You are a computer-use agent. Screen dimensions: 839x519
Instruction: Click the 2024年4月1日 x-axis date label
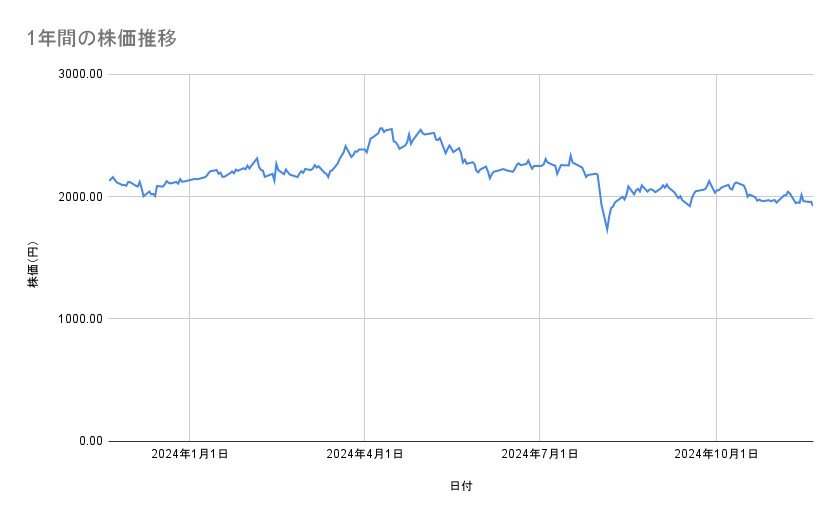pyautogui.click(x=365, y=455)
